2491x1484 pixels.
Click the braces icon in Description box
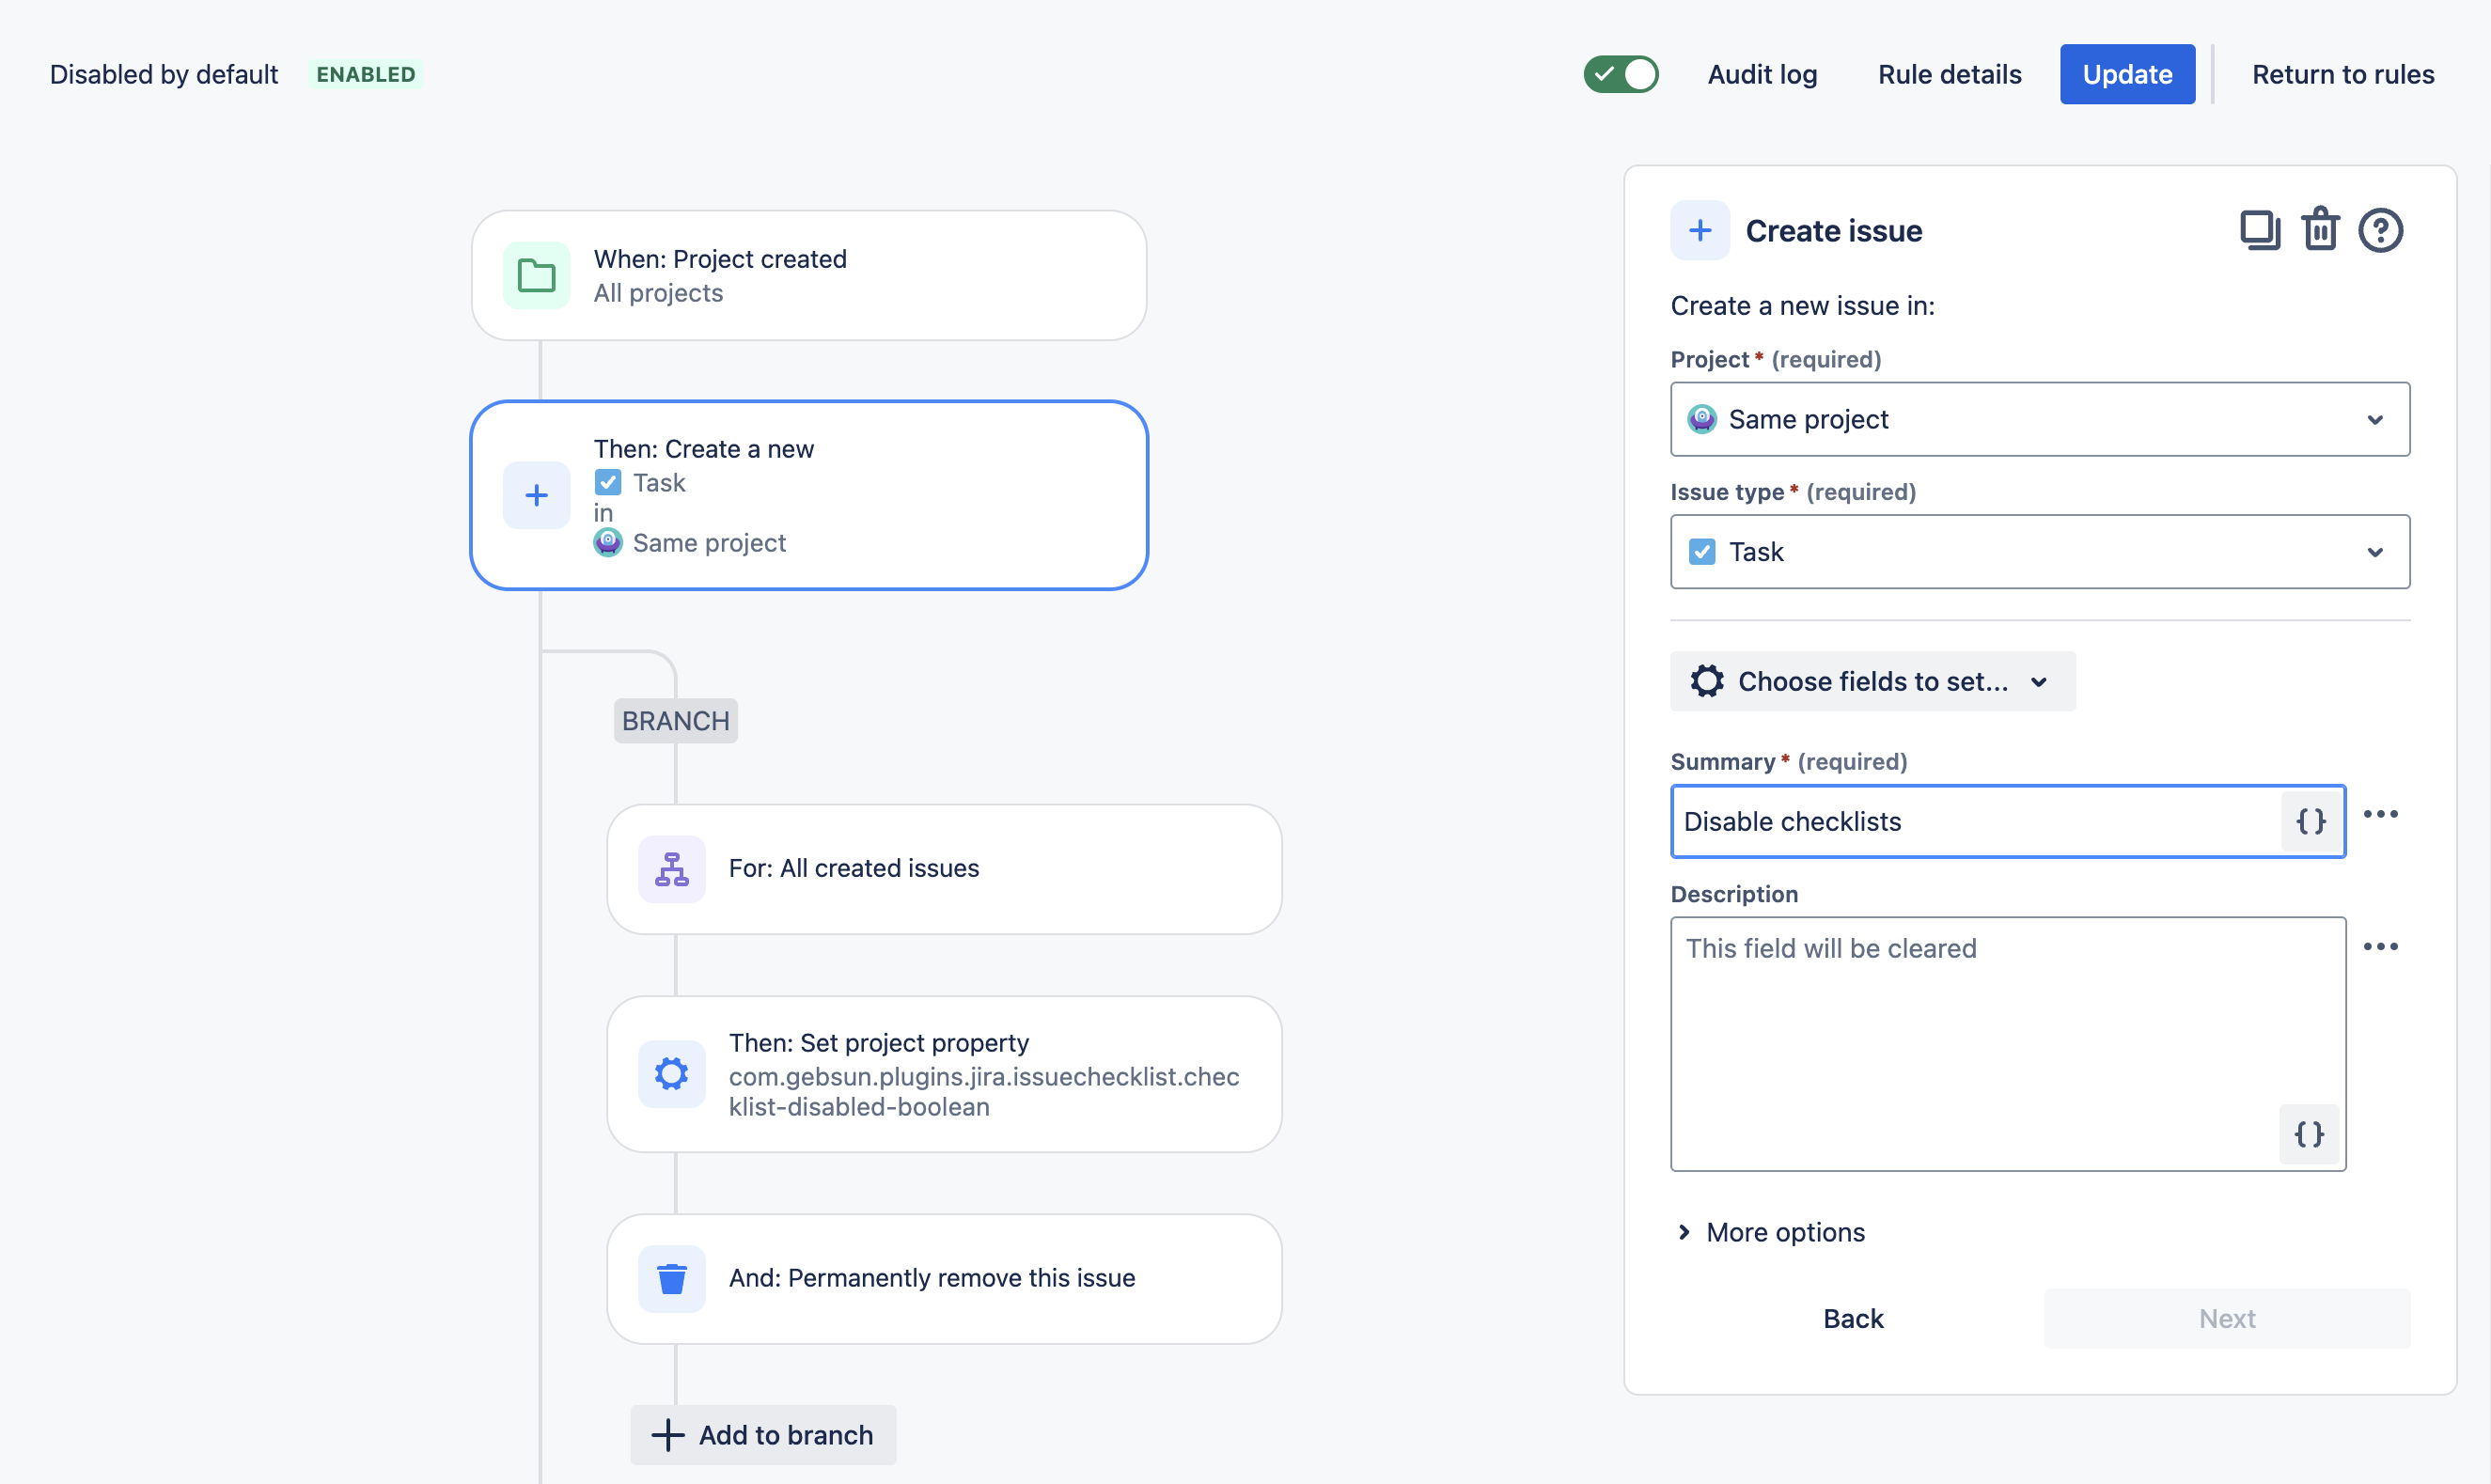coord(2309,1133)
